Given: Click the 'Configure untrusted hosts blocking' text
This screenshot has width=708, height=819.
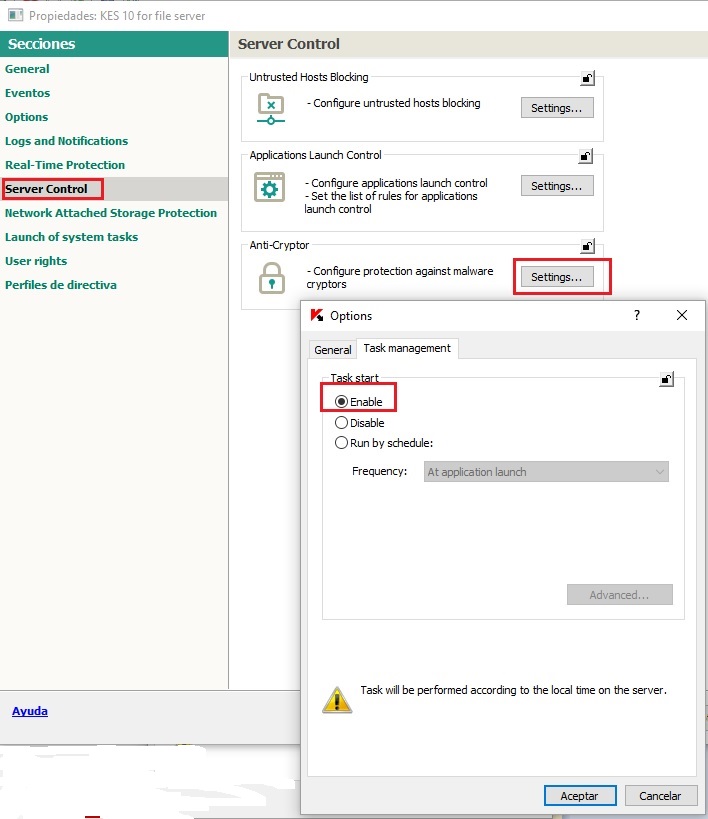Looking at the screenshot, I should [x=393, y=103].
